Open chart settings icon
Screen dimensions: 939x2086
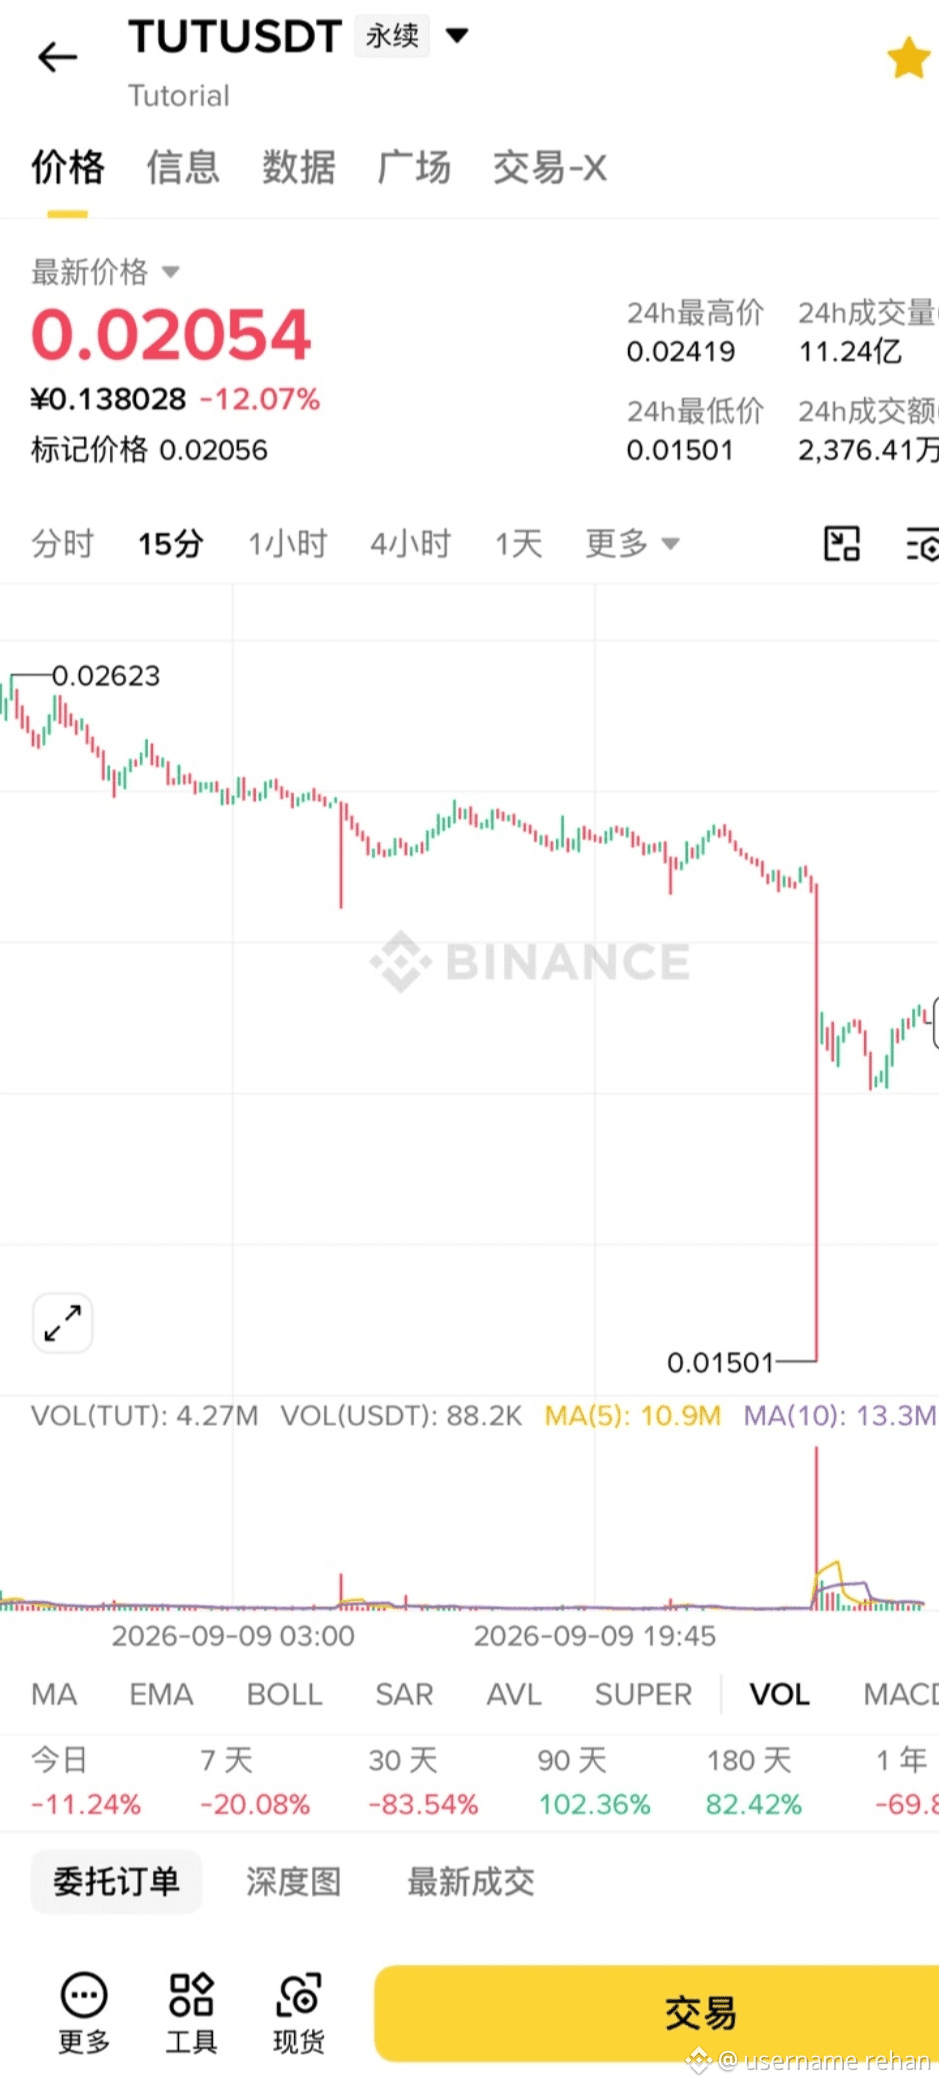(922, 544)
